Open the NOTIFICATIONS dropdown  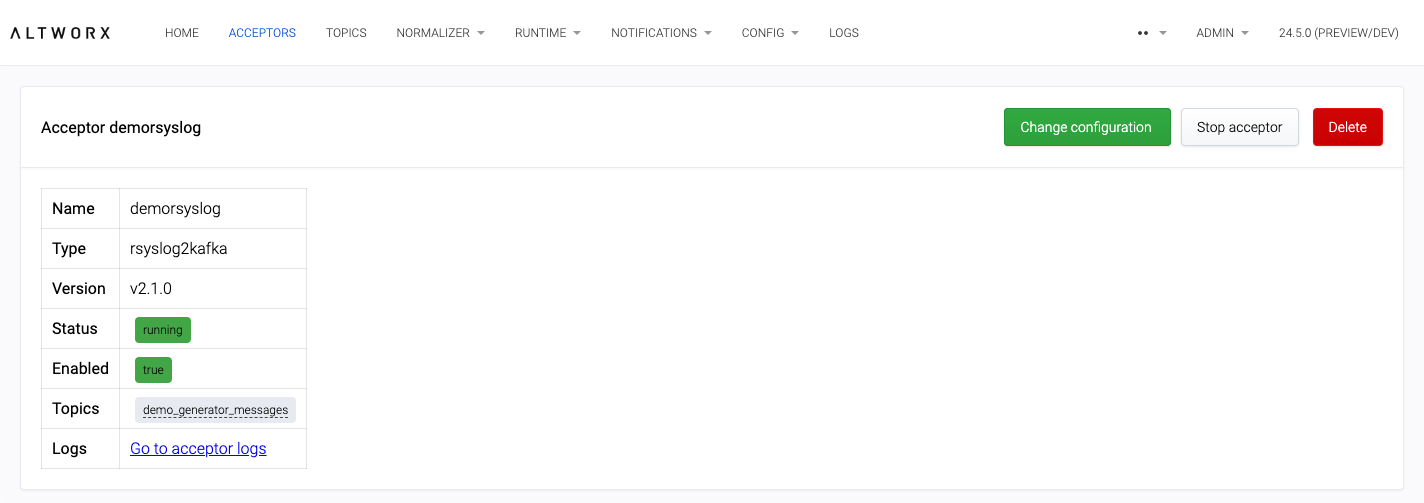(x=661, y=33)
